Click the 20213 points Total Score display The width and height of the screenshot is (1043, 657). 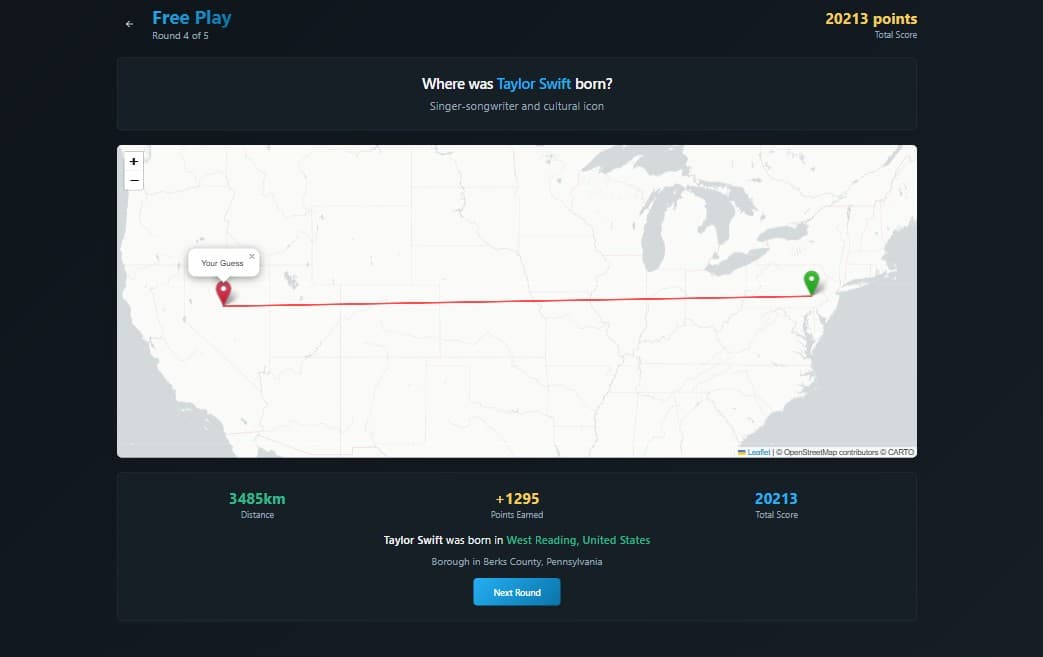coord(869,18)
